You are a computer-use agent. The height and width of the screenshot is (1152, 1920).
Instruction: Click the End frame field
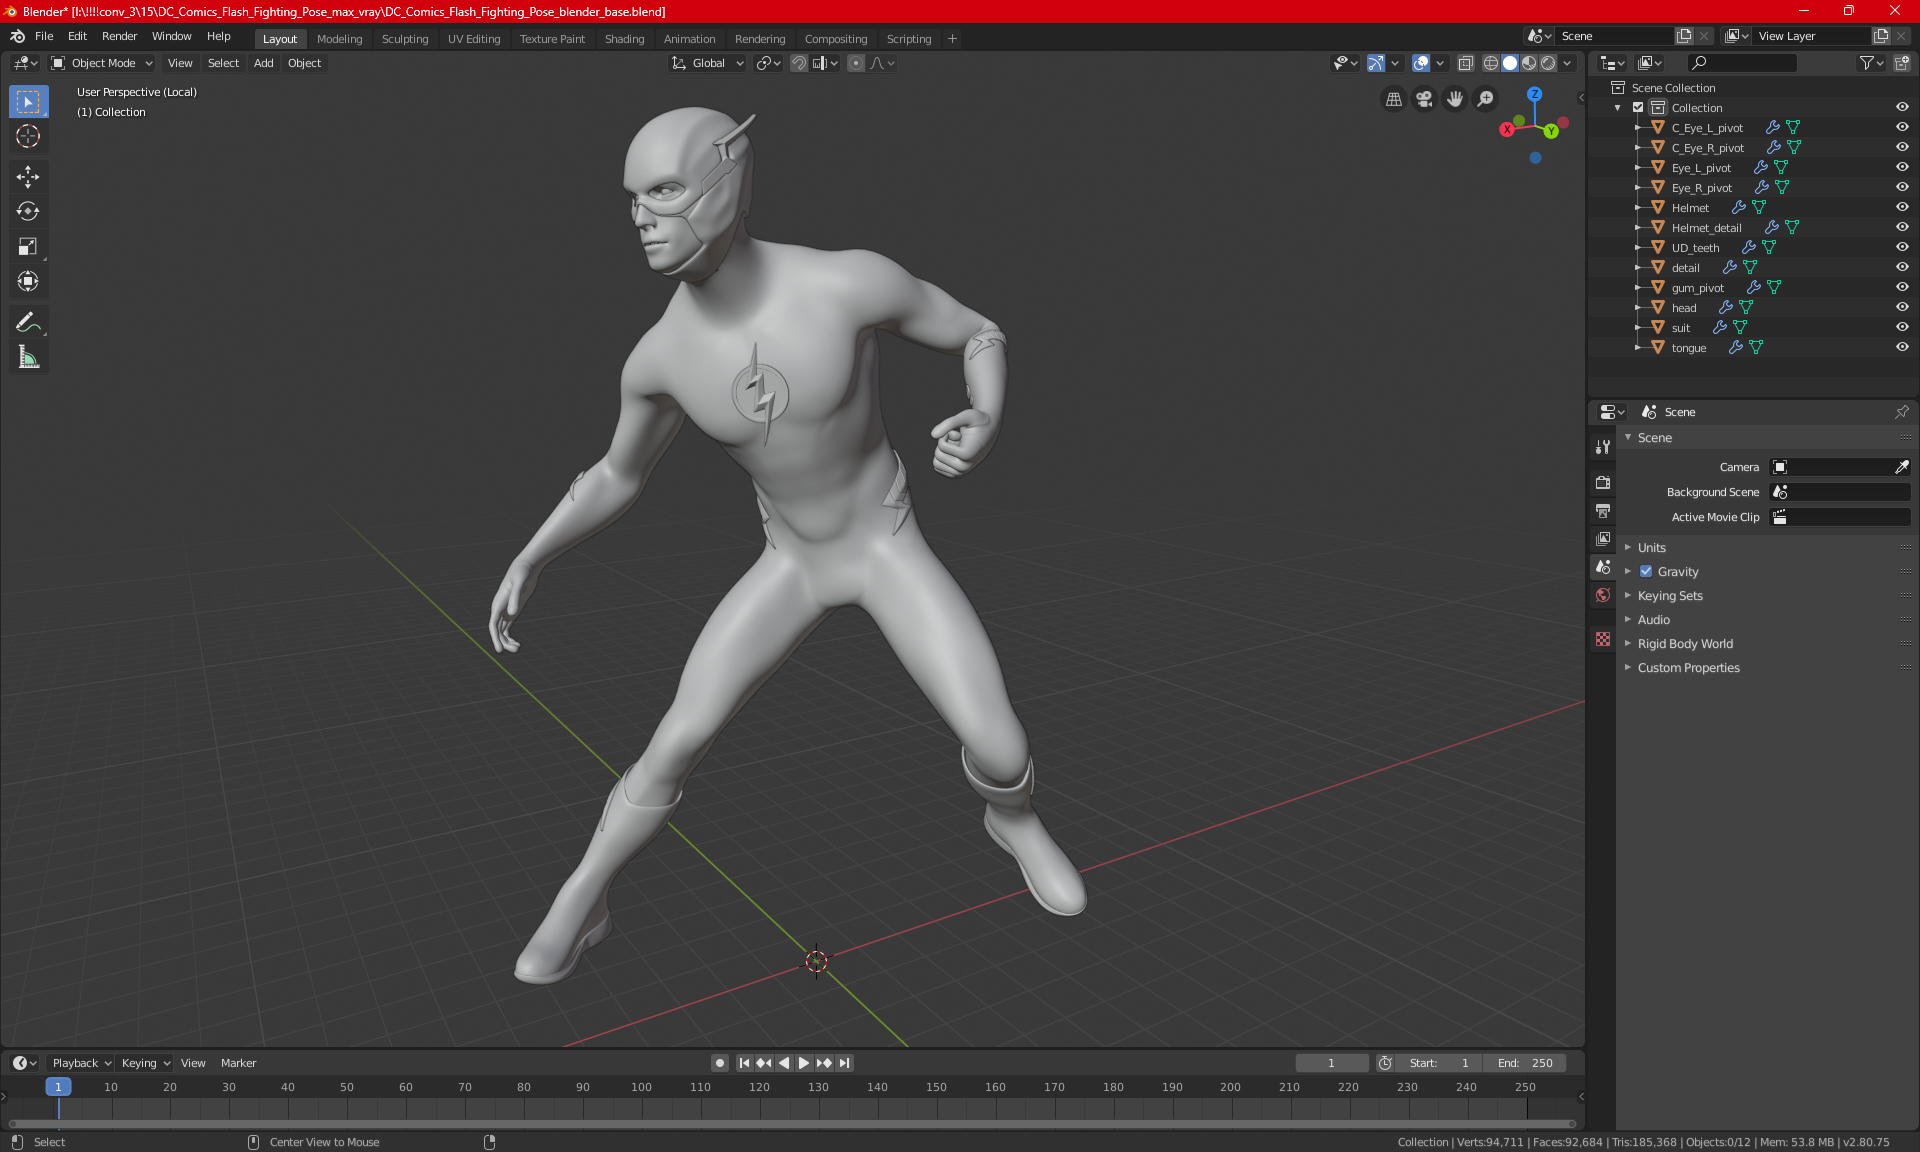(x=1524, y=1063)
